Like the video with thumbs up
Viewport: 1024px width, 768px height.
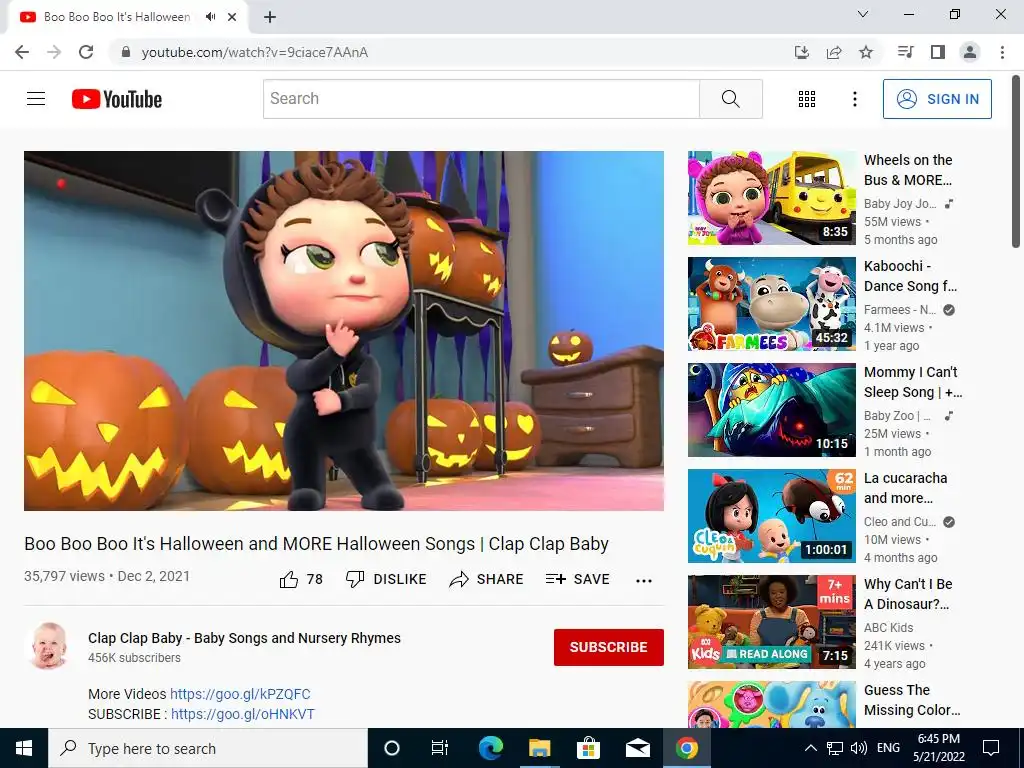[301, 579]
